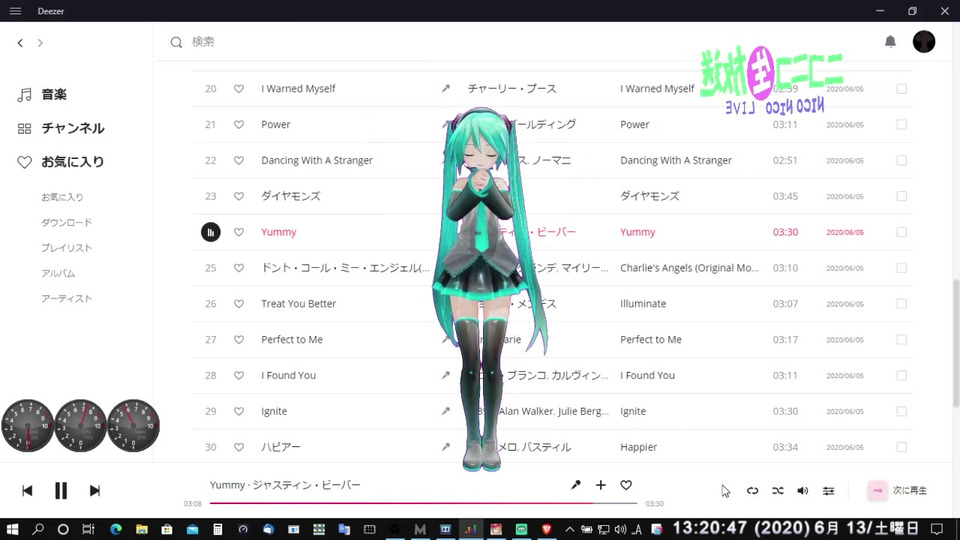Select ダウンロード in sidebar

click(x=67, y=222)
